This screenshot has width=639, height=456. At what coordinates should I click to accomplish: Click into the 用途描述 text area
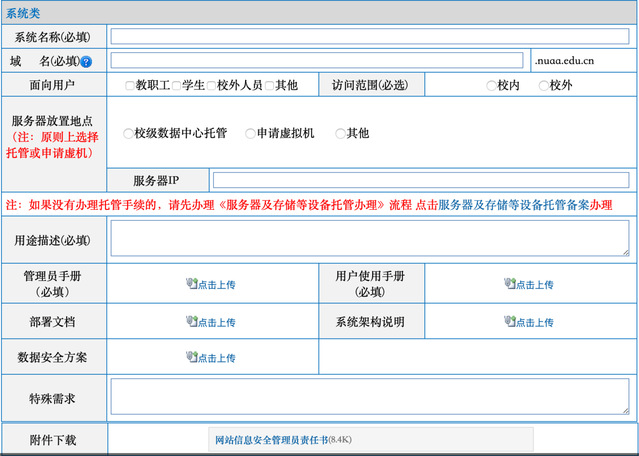369,239
